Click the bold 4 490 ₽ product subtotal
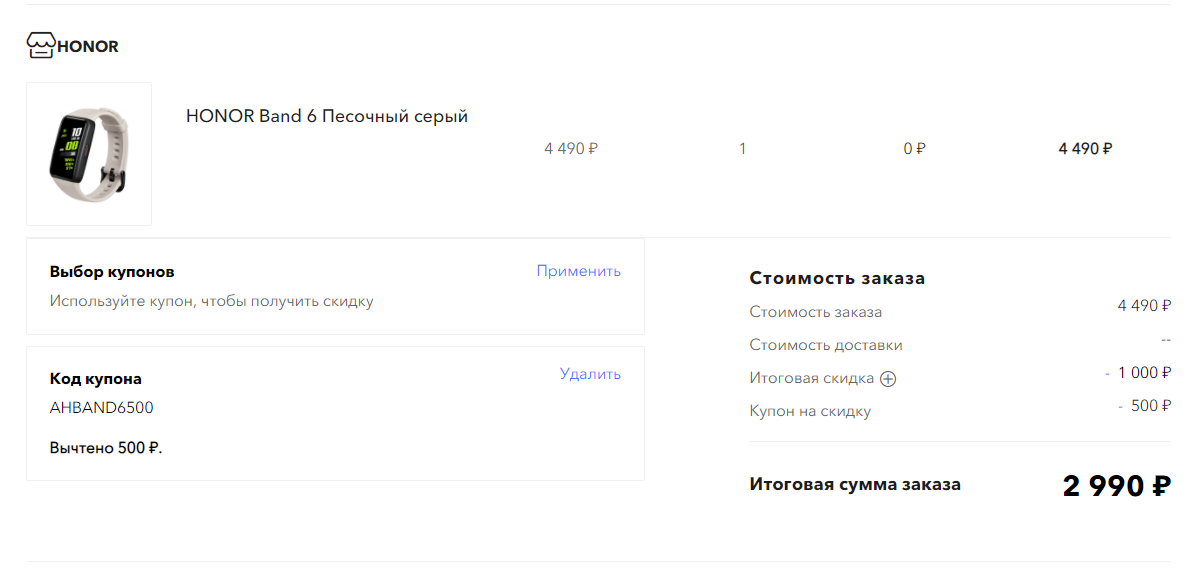 tap(1086, 149)
